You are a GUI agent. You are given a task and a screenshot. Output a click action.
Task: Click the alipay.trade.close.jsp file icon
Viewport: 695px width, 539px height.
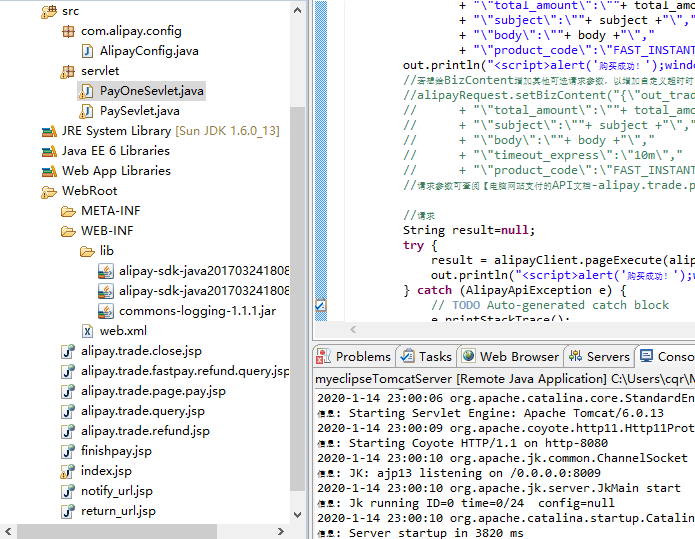68,351
